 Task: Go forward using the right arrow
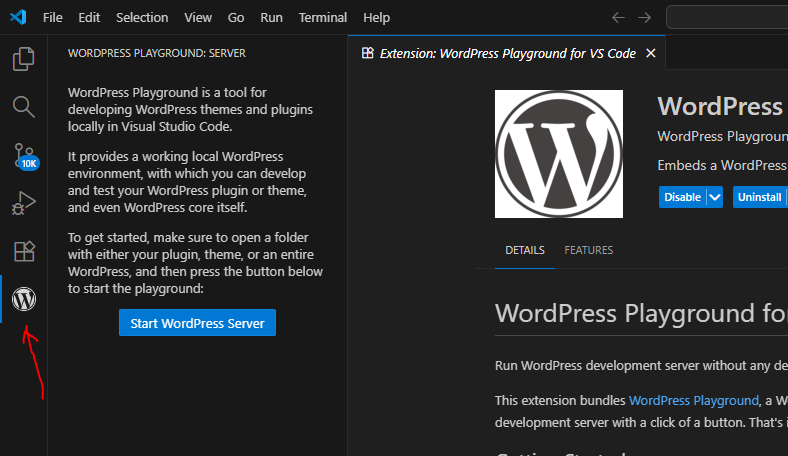click(x=644, y=18)
